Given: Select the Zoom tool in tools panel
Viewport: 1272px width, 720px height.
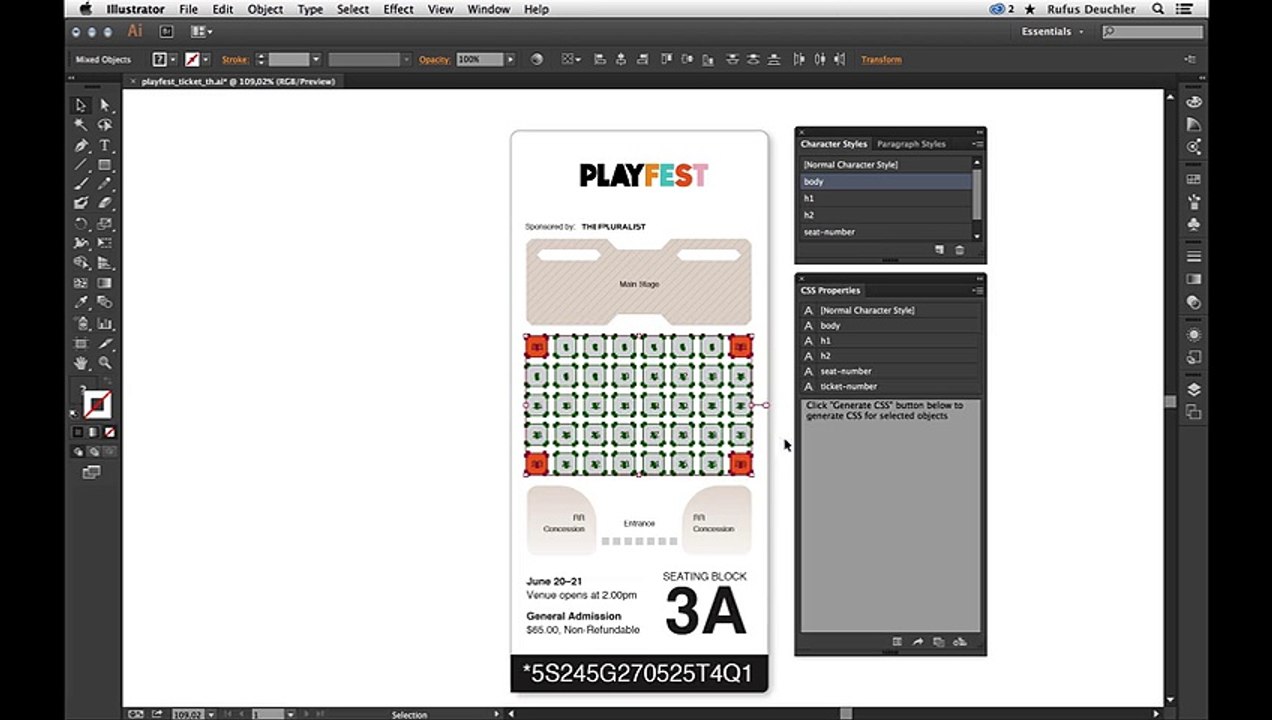Looking at the screenshot, I should click(x=105, y=363).
